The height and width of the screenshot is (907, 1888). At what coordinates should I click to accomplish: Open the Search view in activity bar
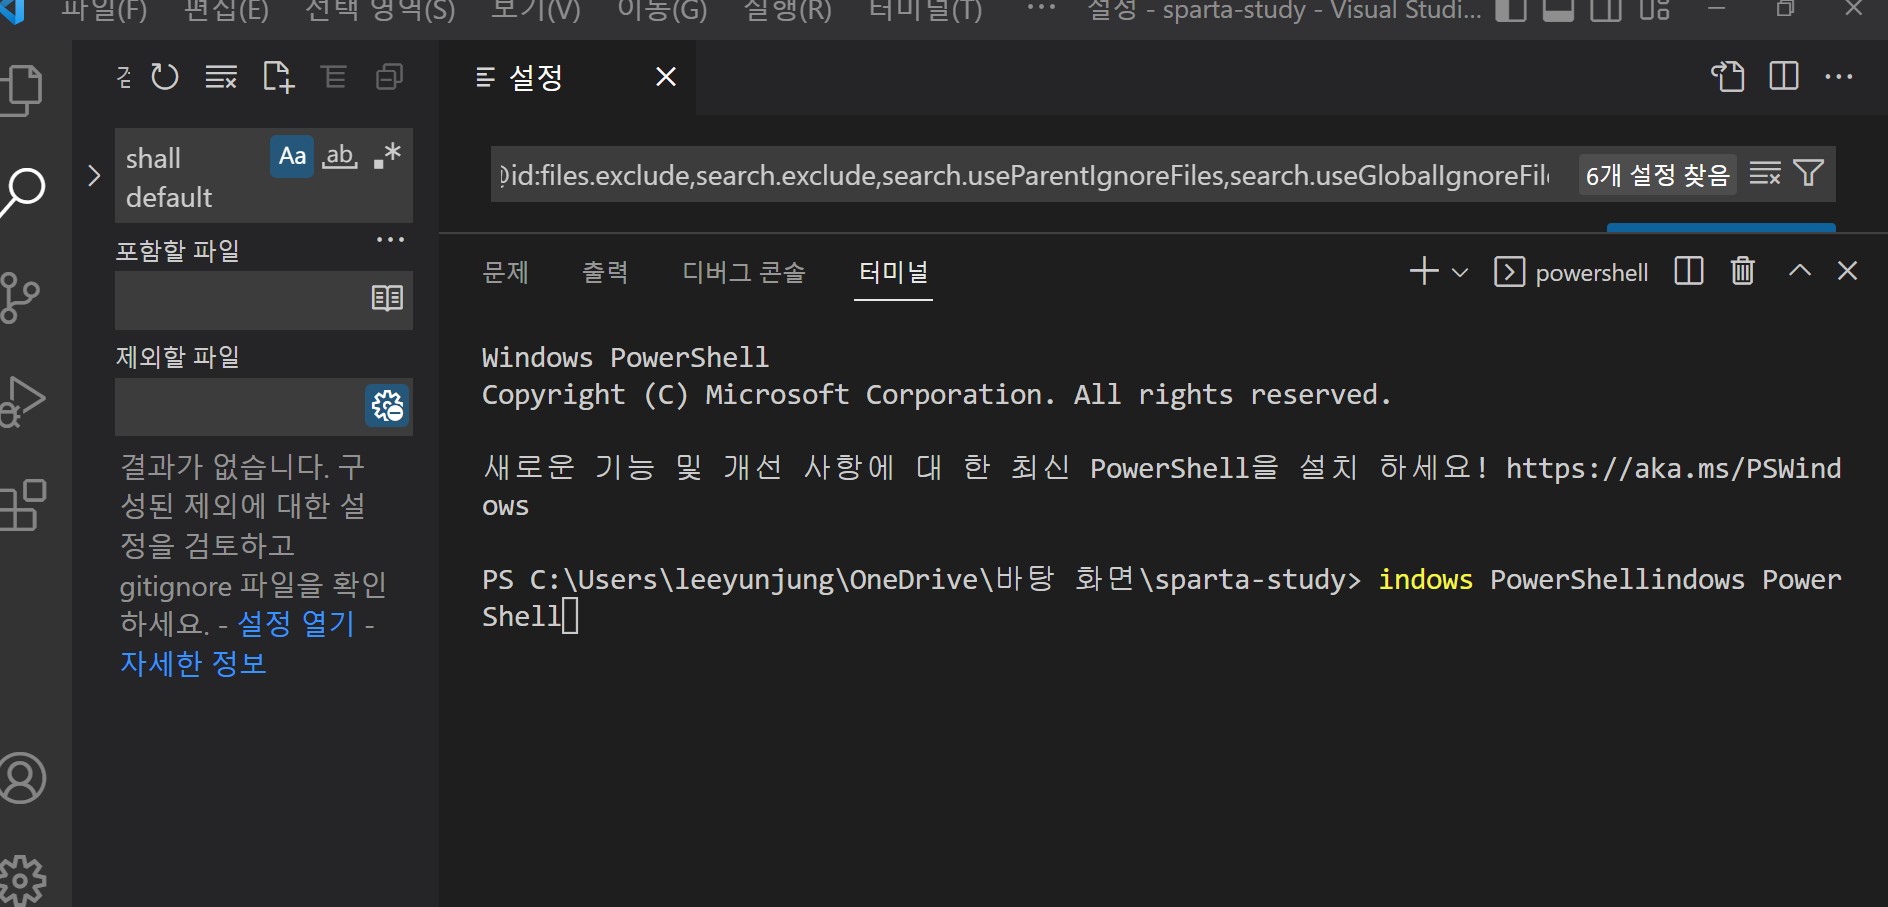click(22, 192)
